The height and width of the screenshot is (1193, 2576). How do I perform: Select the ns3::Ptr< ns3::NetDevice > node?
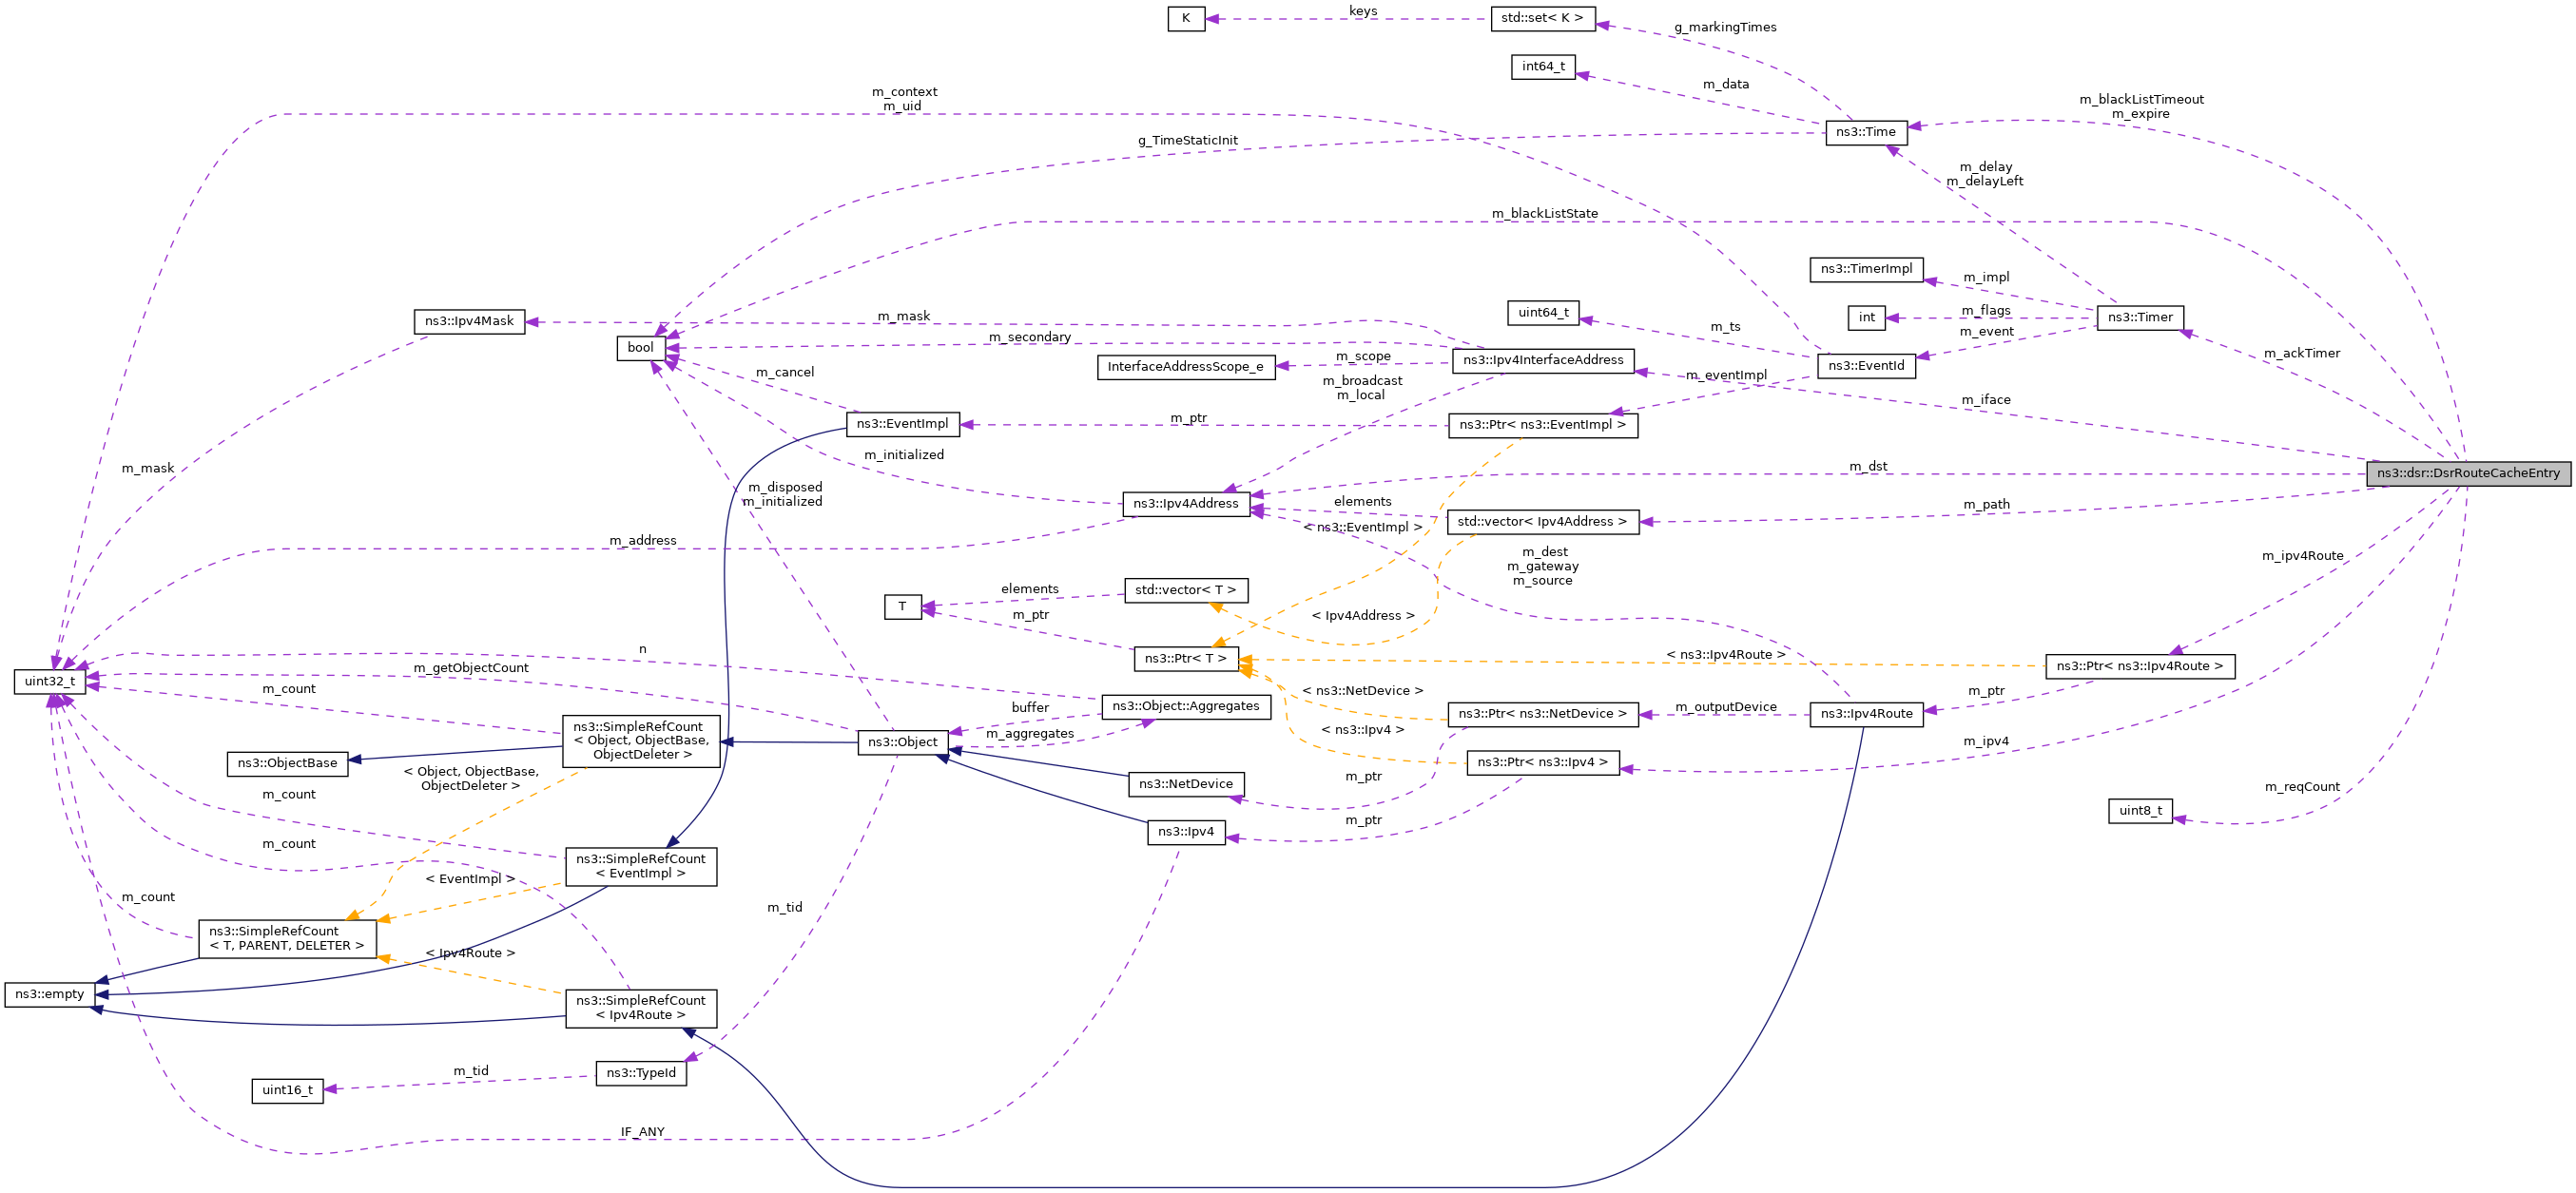click(1543, 715)
